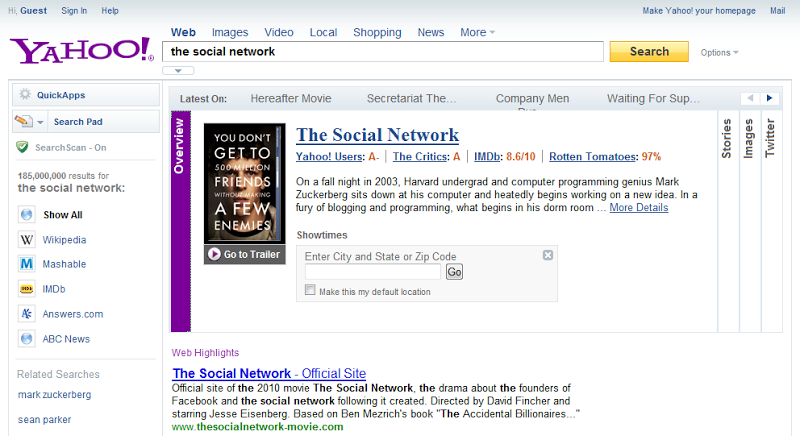The height and width of the screenshot is (436, 800).
Task: Click the ABC News filter text
Action: pos(66,339)
